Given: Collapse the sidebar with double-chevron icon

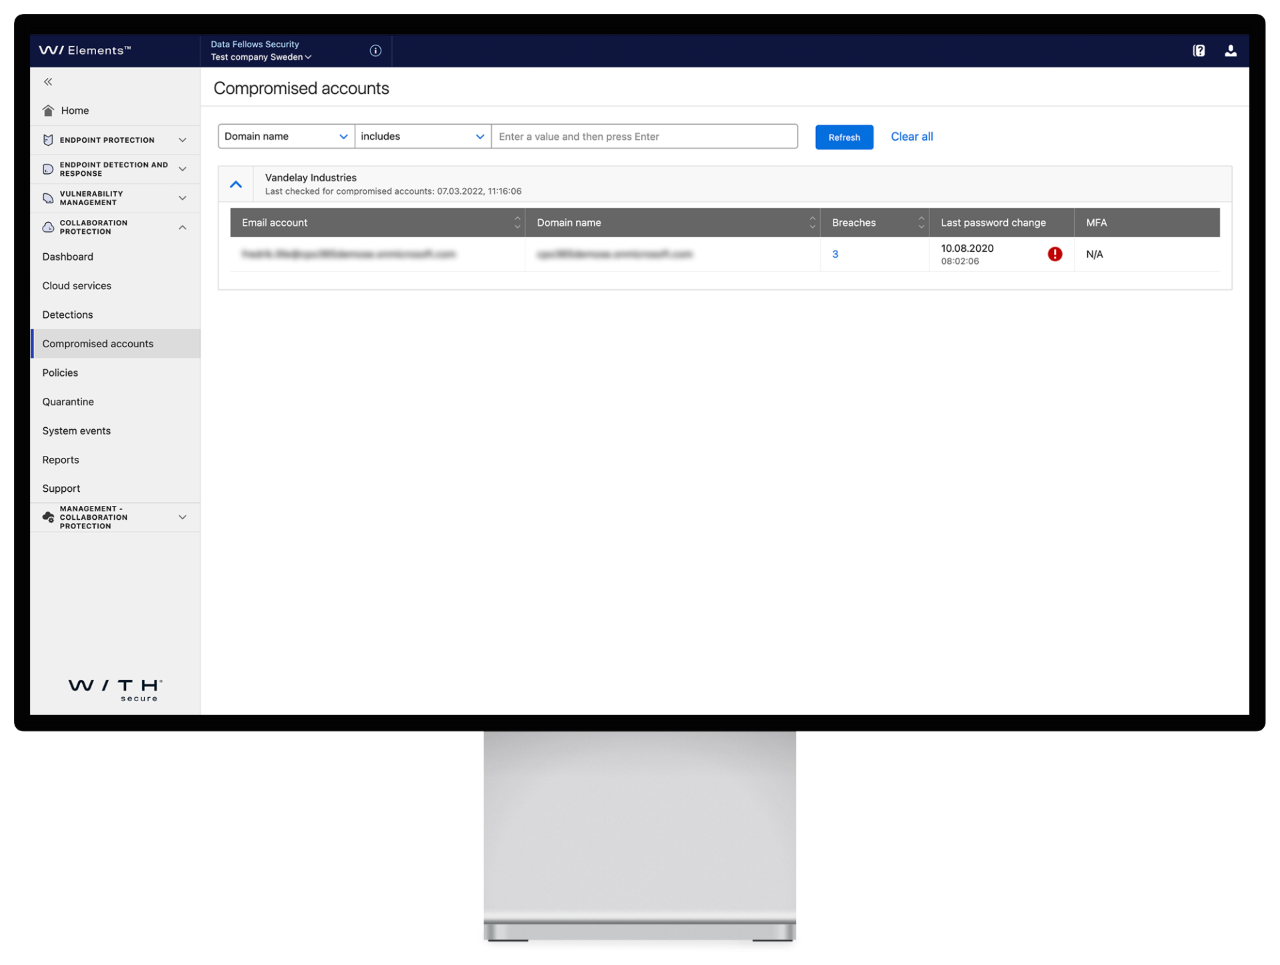Looking at the screenshot, I should pos(48,82).
